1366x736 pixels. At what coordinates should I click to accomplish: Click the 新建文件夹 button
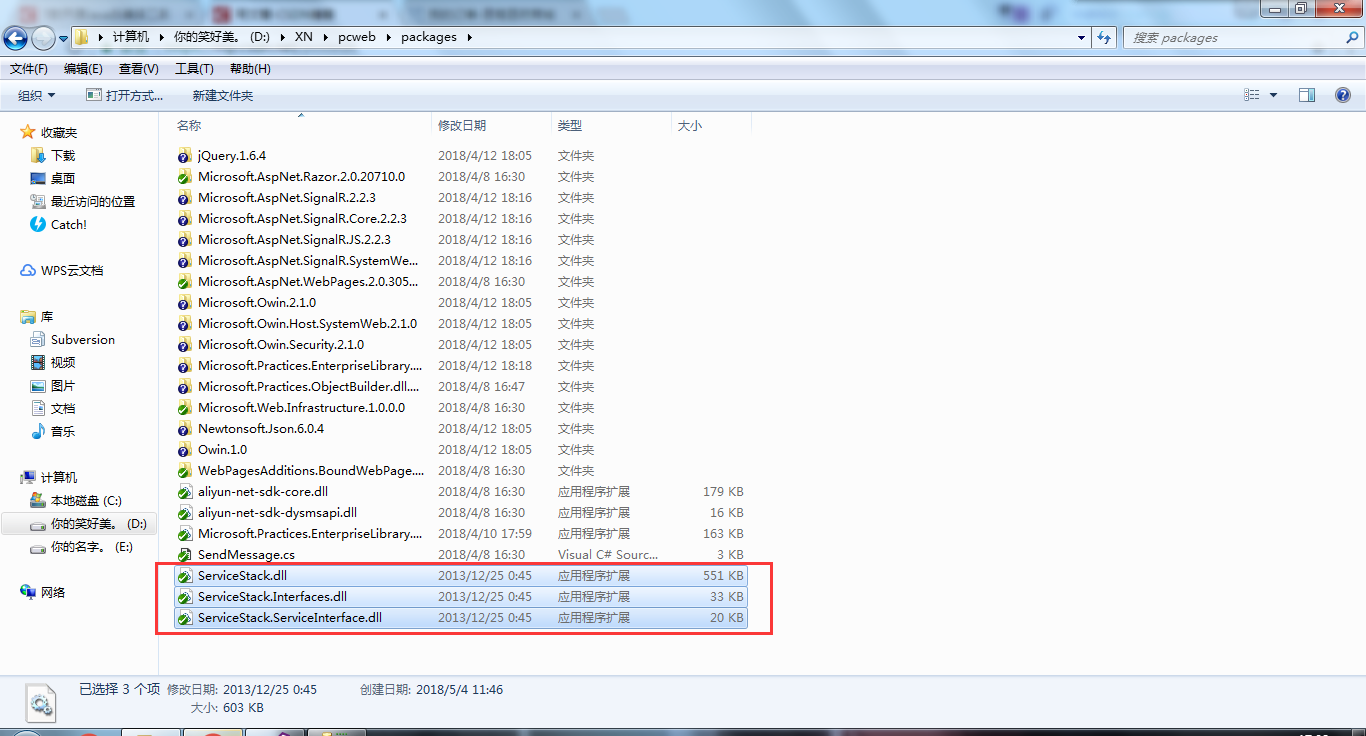coord(223,95)
